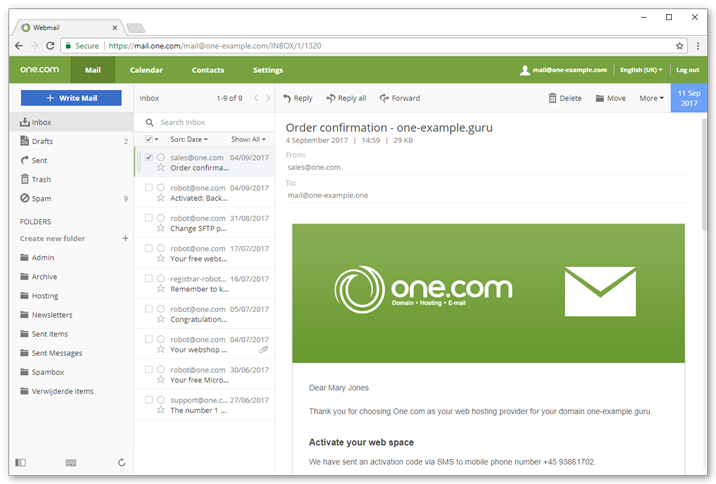Bookmark the page with the star icon
This screenshot has height=484, width=716.
(x=679, y=46)
